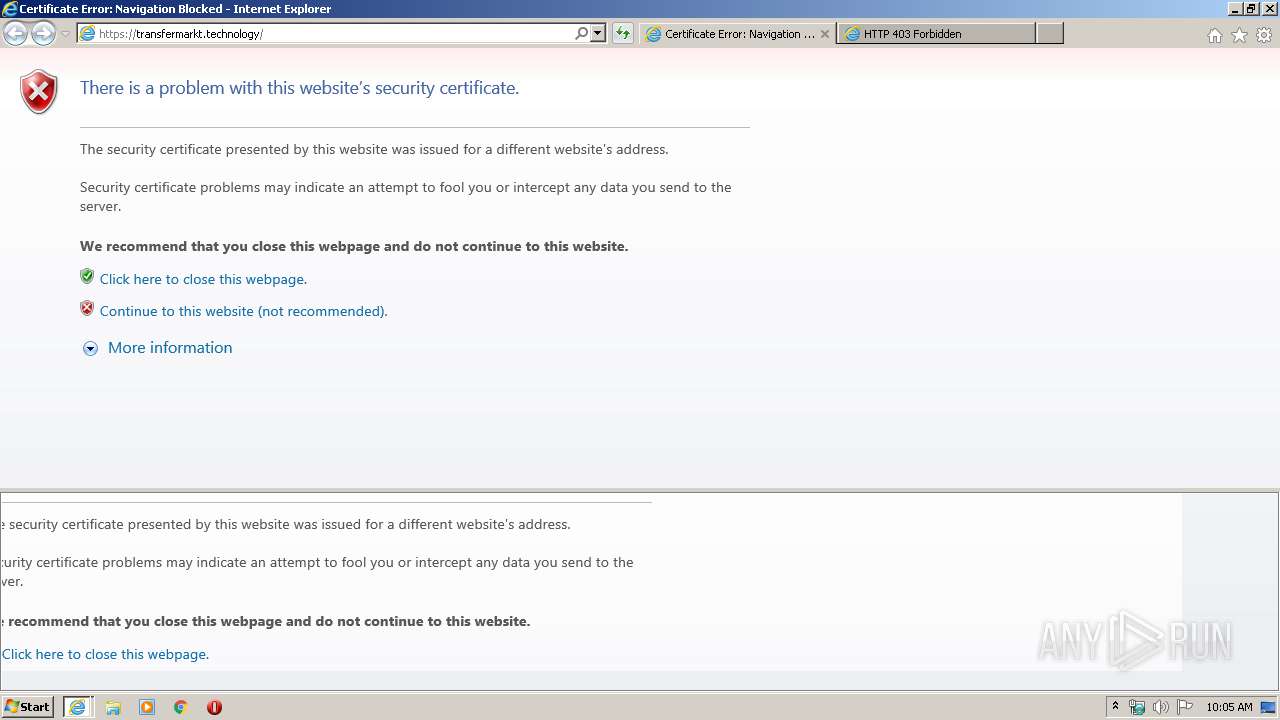Screen dimensions: 1280x720
Task: Switch to Certificate Error: Navigation tab
Action: pos(738,33)
